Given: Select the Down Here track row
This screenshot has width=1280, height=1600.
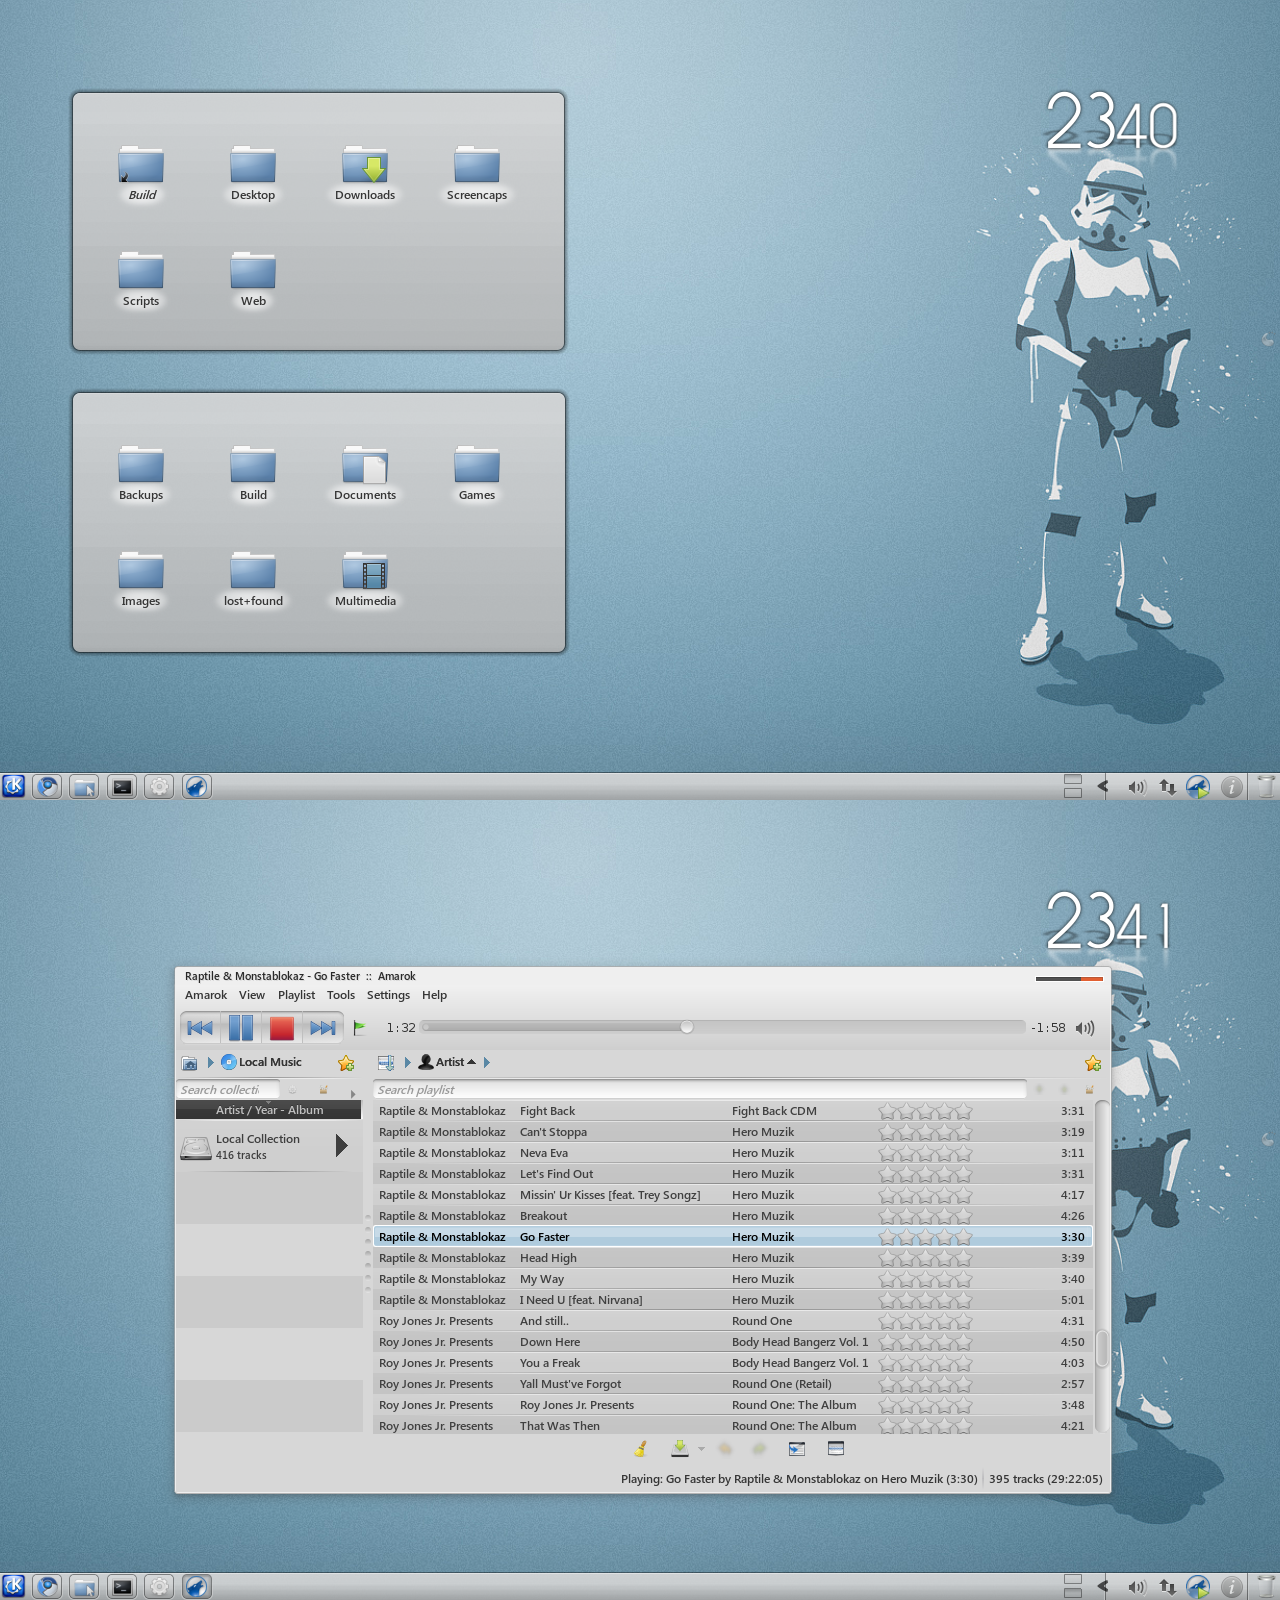Looking at the screenshot, I should pyautogui.click(x=732, y=1342).
